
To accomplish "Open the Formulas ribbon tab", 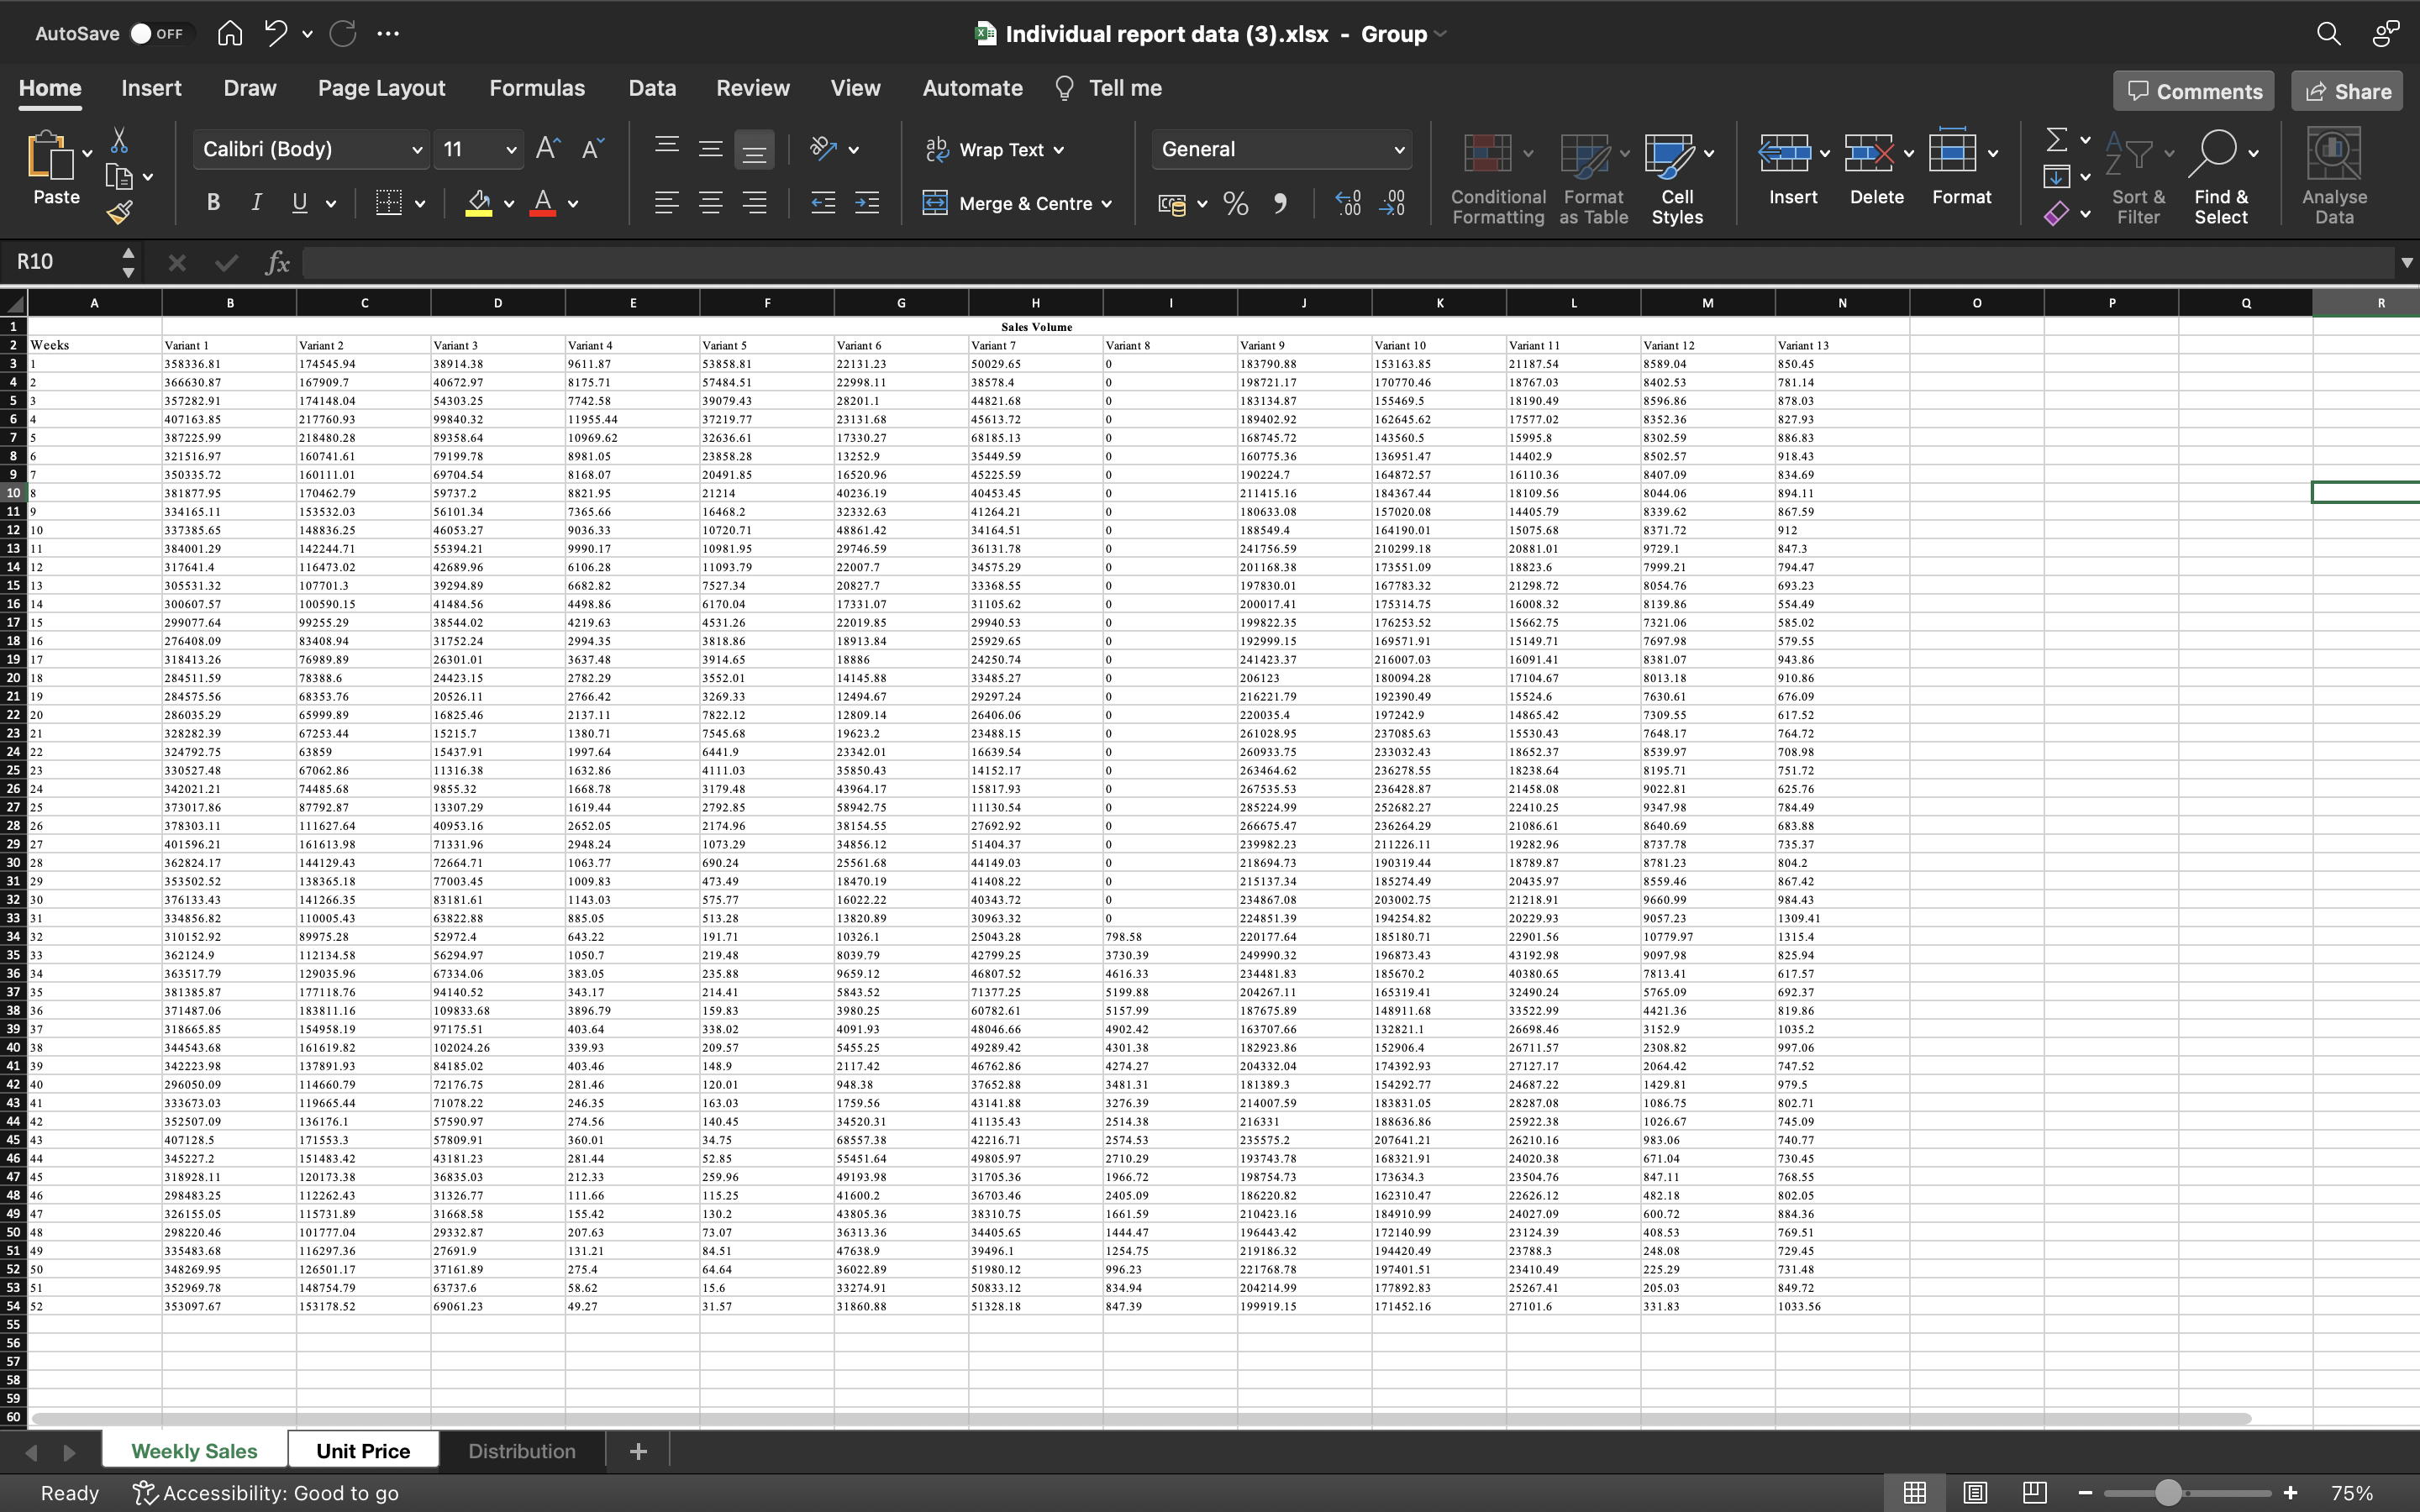I will point(537,88).
